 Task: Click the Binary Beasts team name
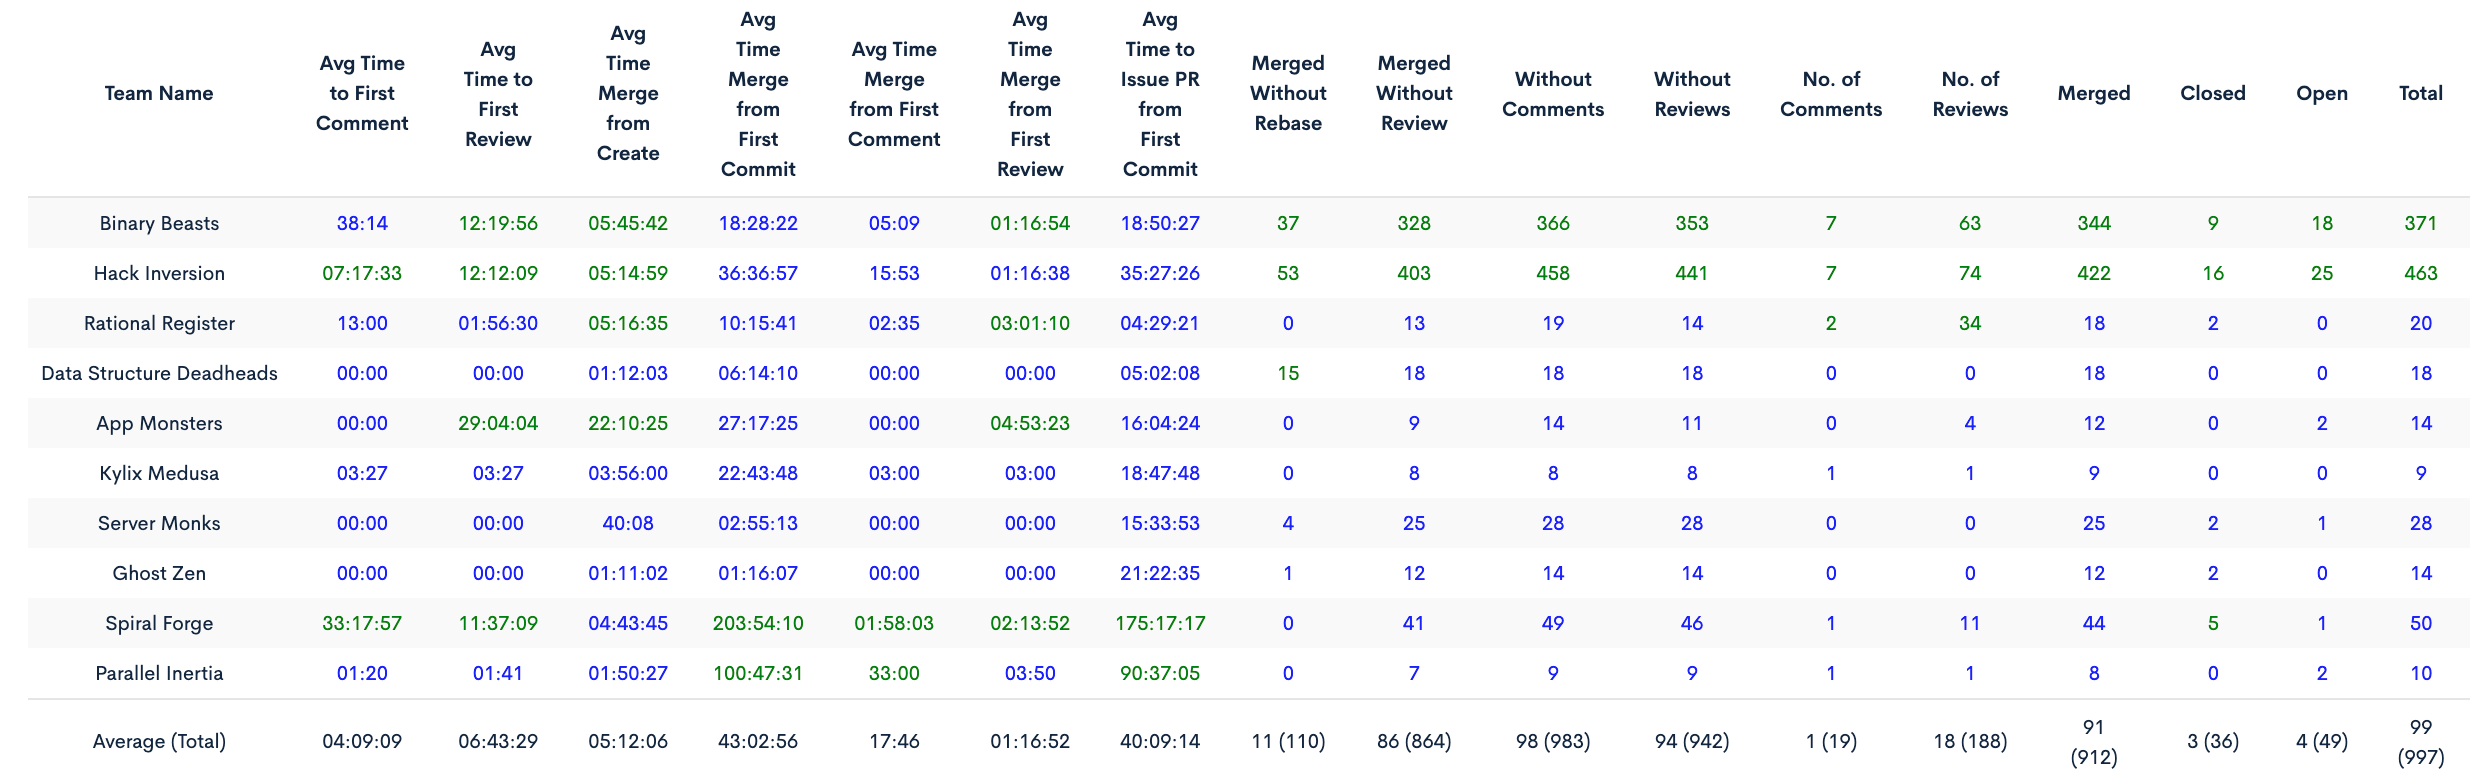[159, 223]
